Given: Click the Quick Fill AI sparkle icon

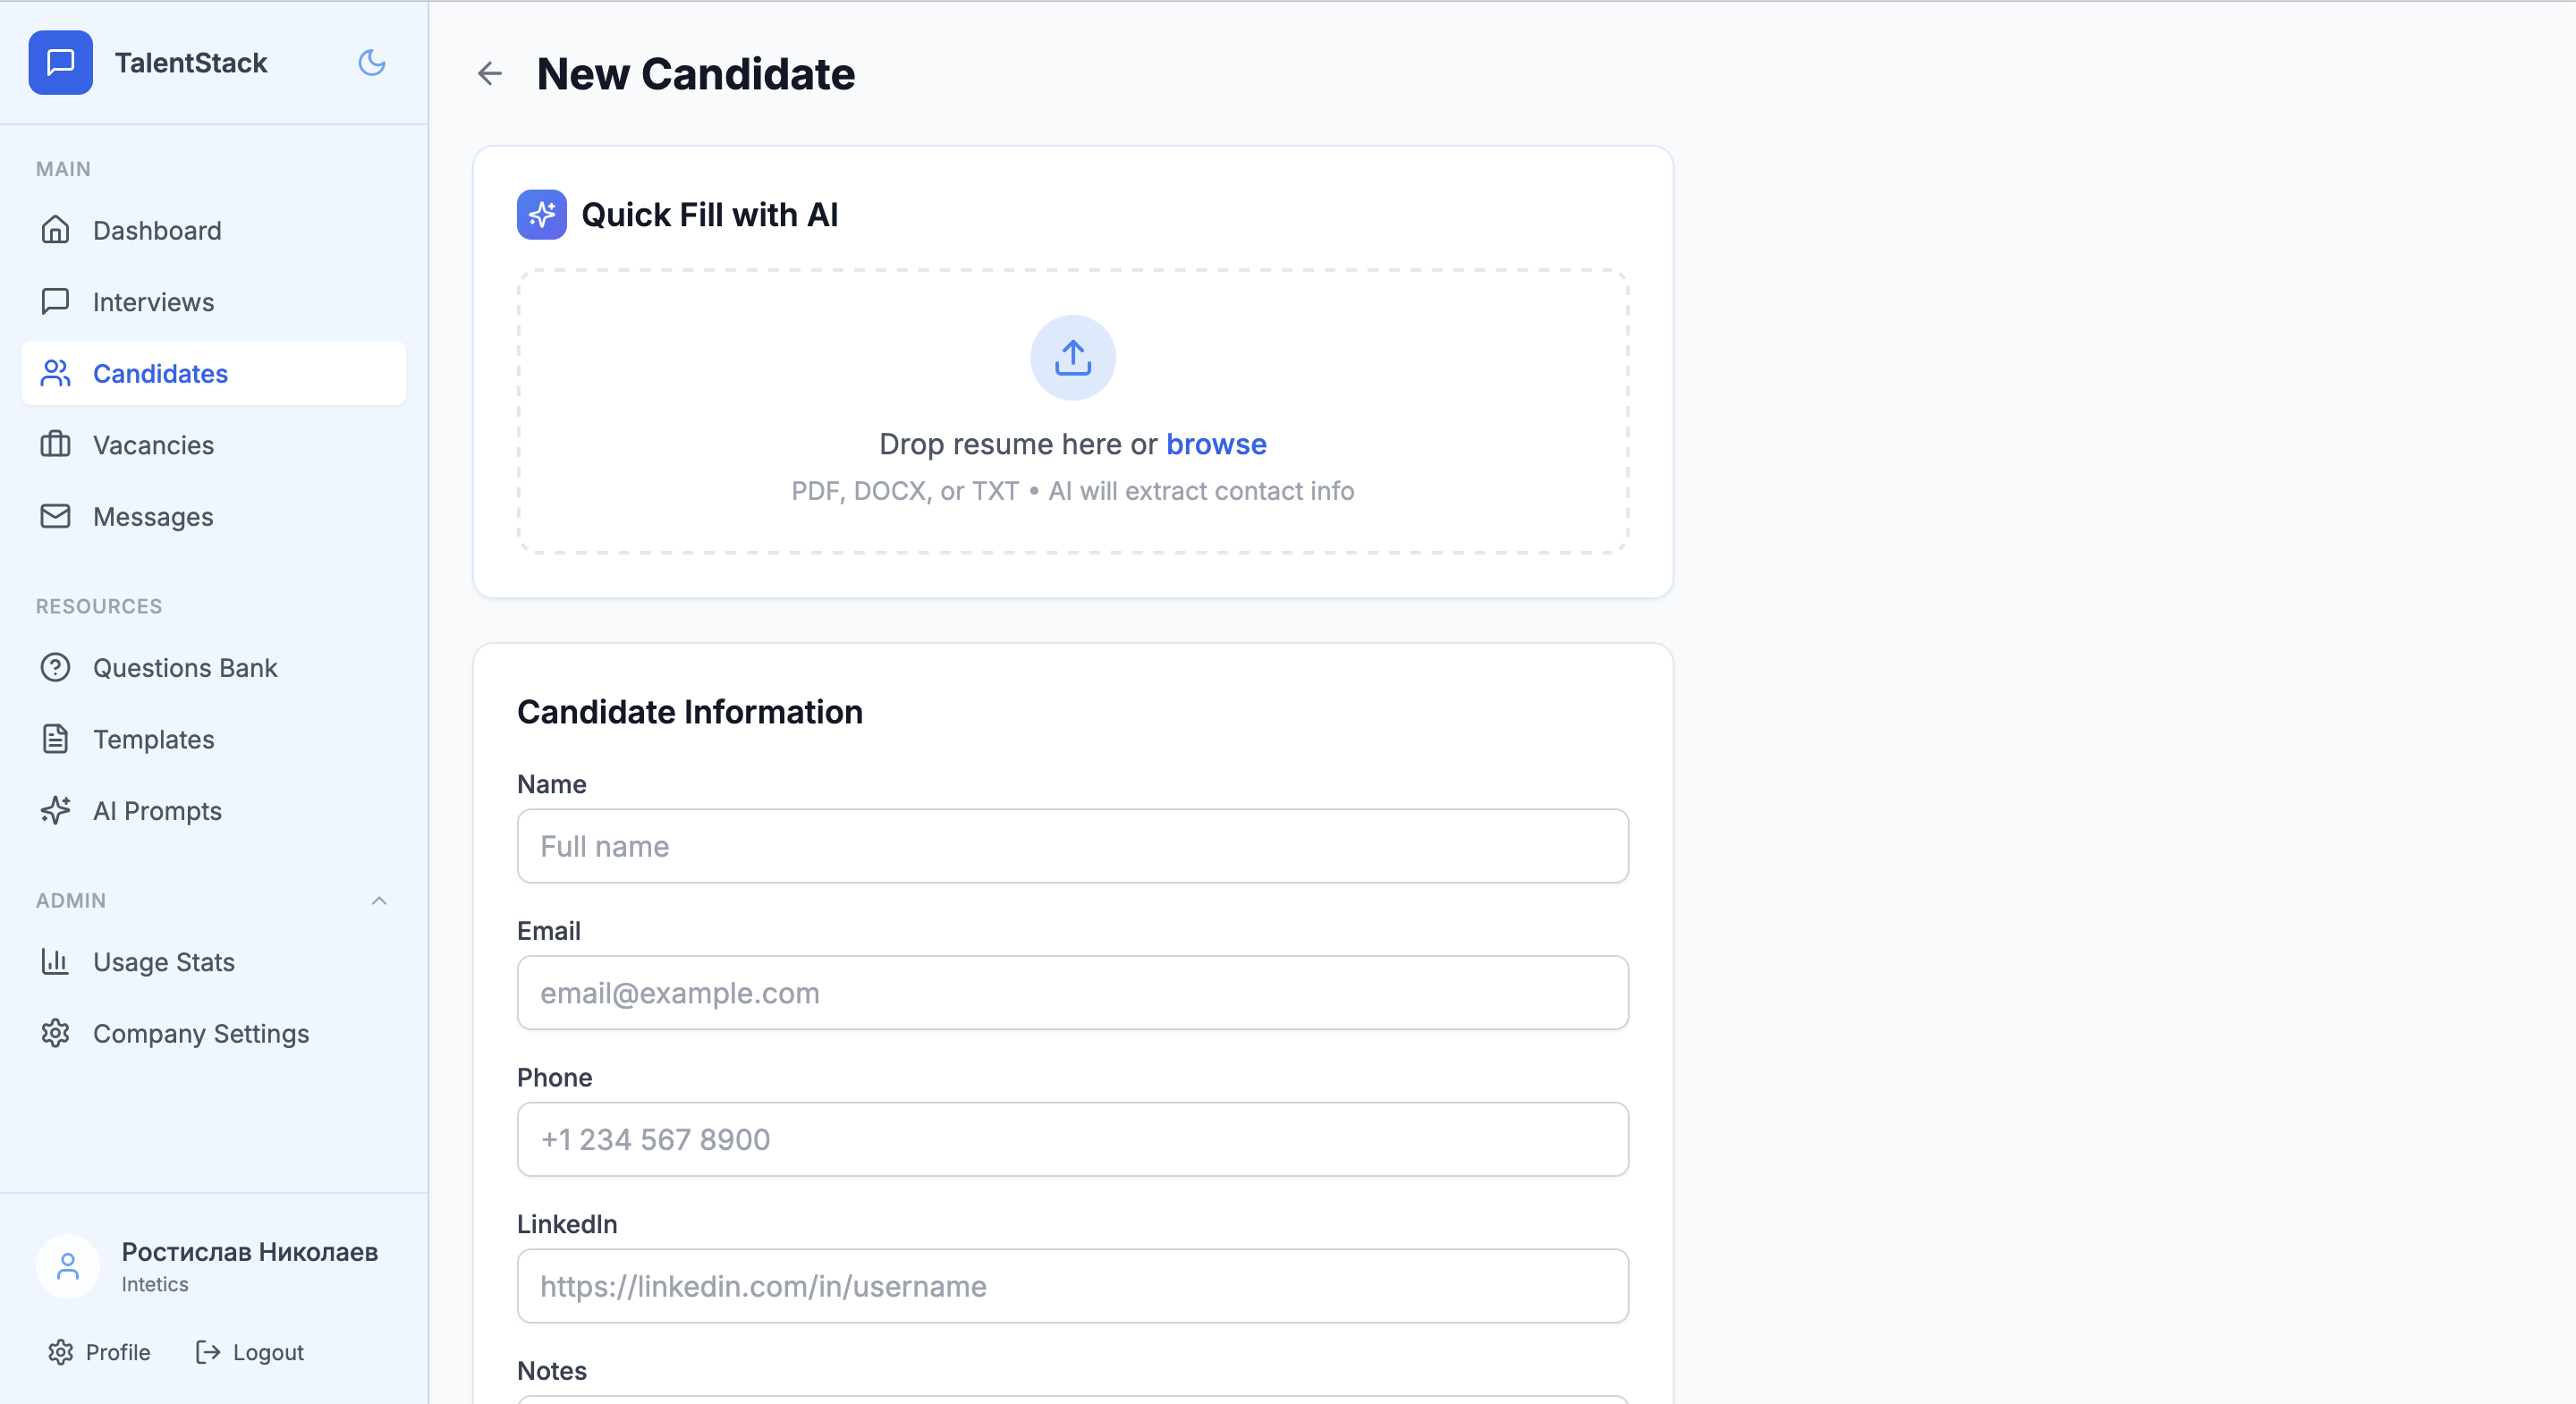Looking at the screenshot, I should point(541,215).
